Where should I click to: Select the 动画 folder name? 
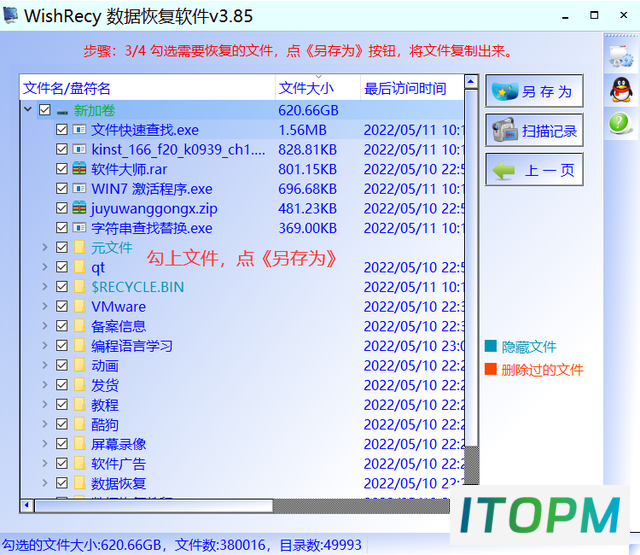click(x=104, y=366)
